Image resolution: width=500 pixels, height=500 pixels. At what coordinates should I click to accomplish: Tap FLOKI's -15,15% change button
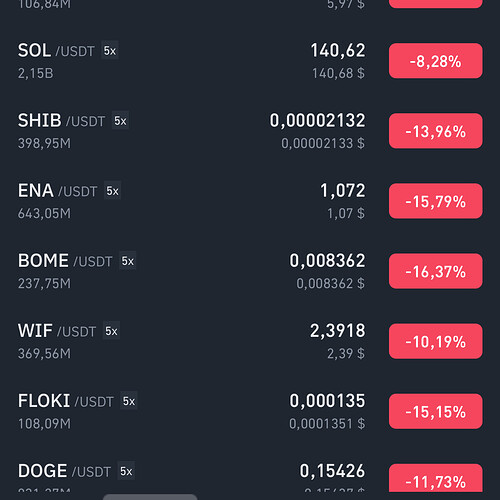[x=436, y=411]
